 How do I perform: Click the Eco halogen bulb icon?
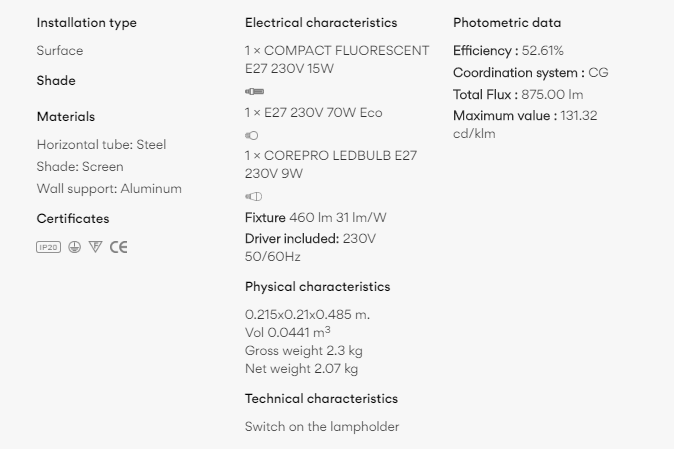click(251, 135)
